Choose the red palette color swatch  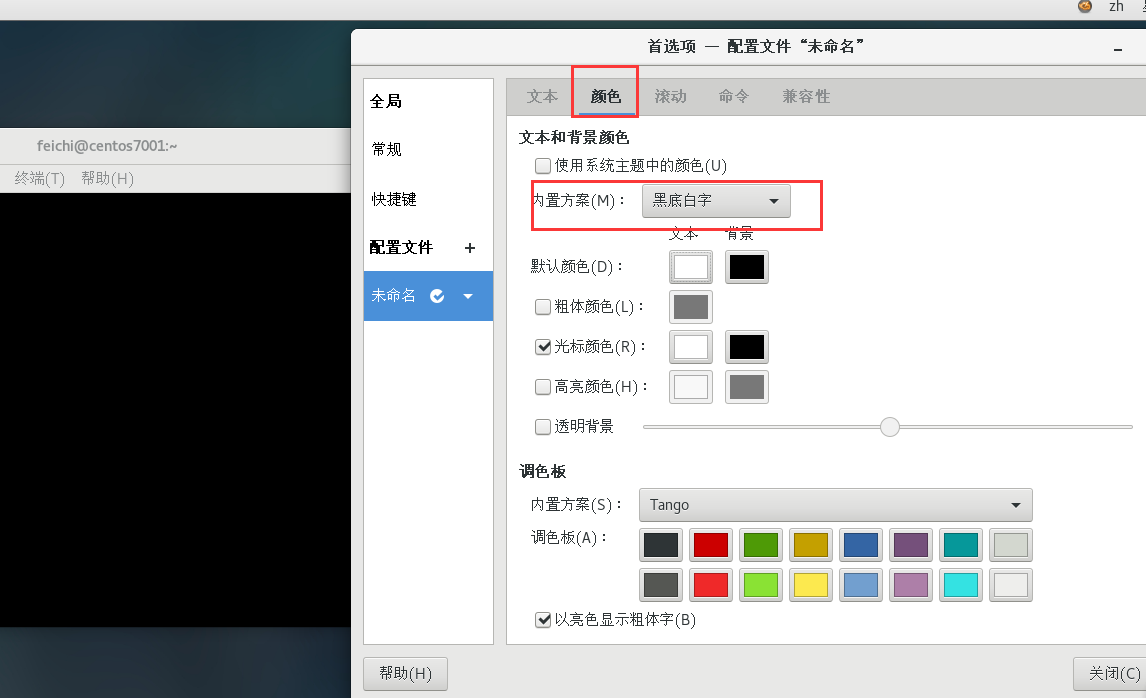click(x=711, y=545)
